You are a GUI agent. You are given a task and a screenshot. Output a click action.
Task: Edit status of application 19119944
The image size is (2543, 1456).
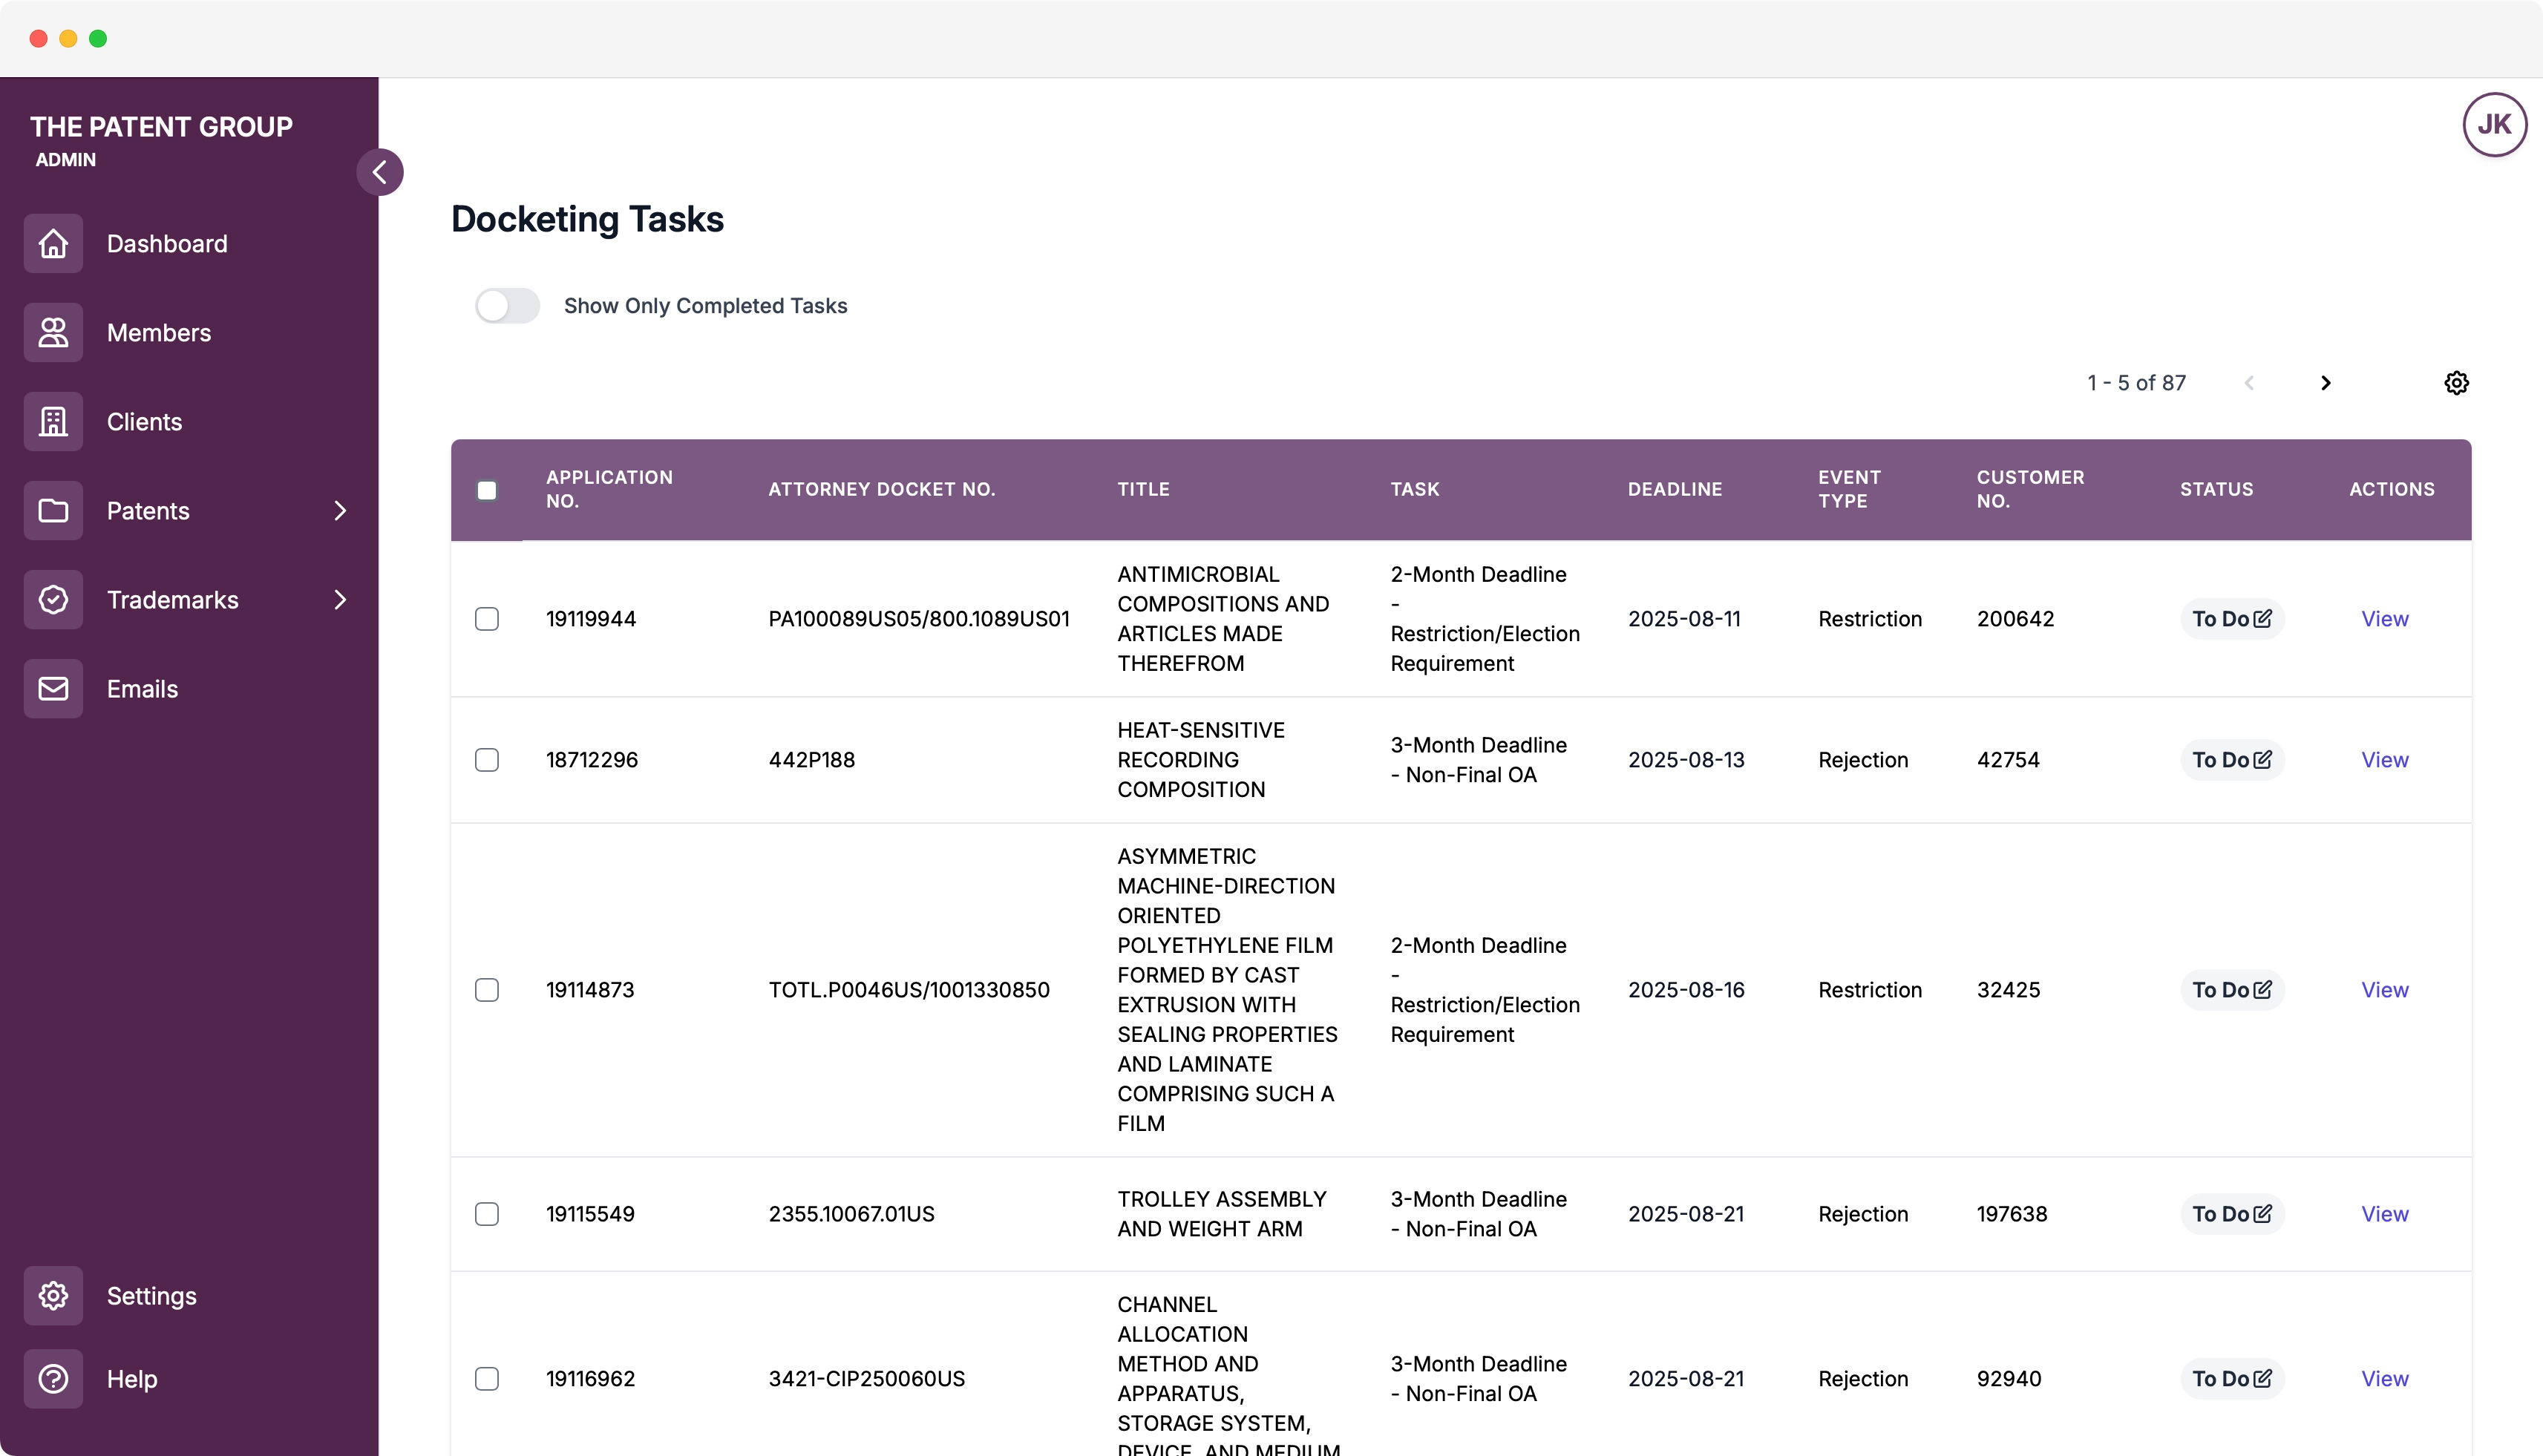click(x=2262, y=618)
